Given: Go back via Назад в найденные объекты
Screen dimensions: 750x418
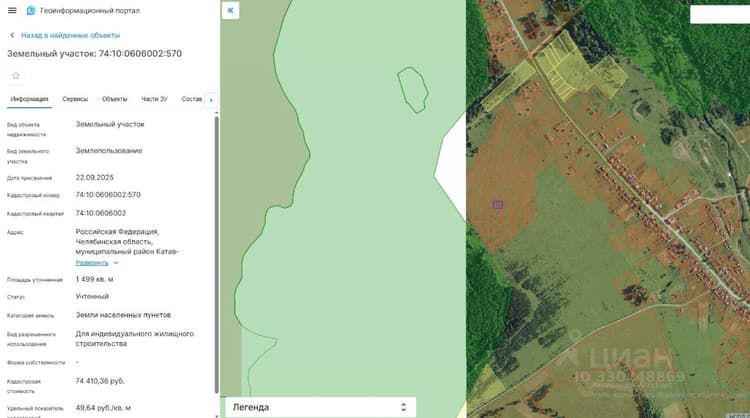Looking at the screenshot, I should coord(70,35).
